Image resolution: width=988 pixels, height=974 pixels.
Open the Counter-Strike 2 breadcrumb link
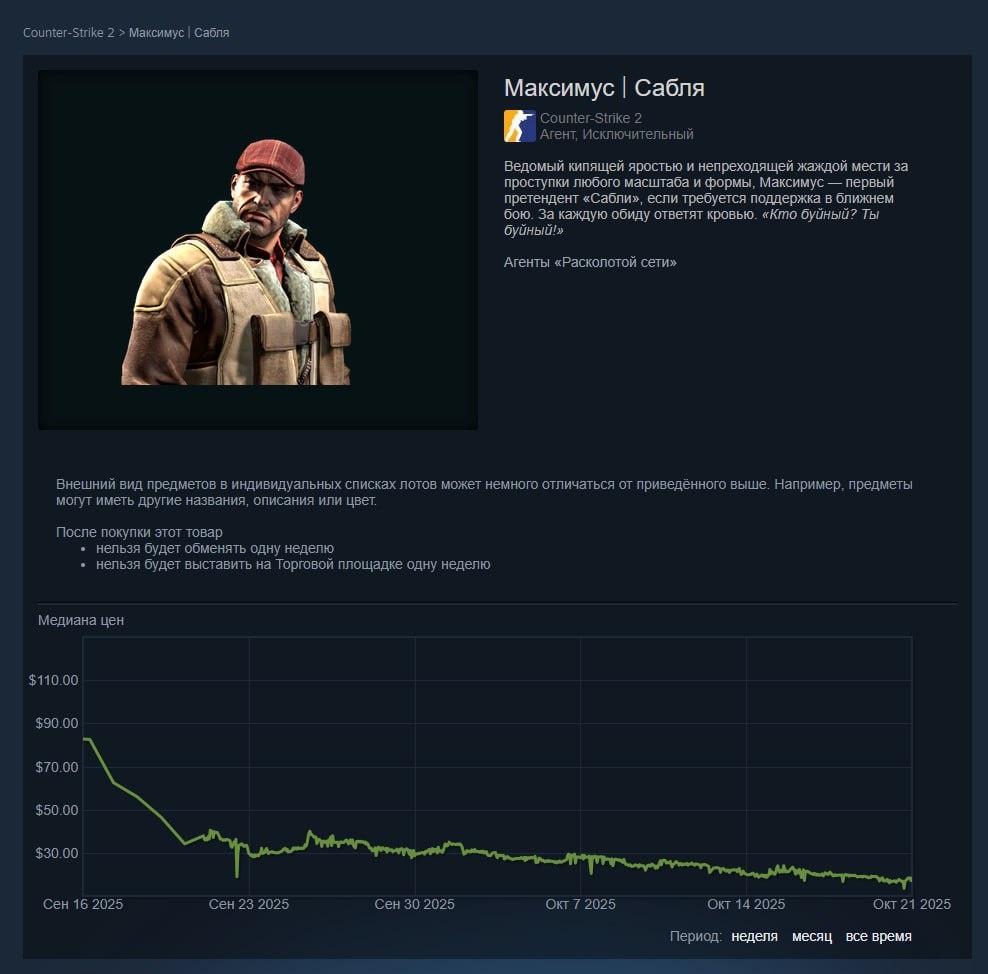(69, 33)
